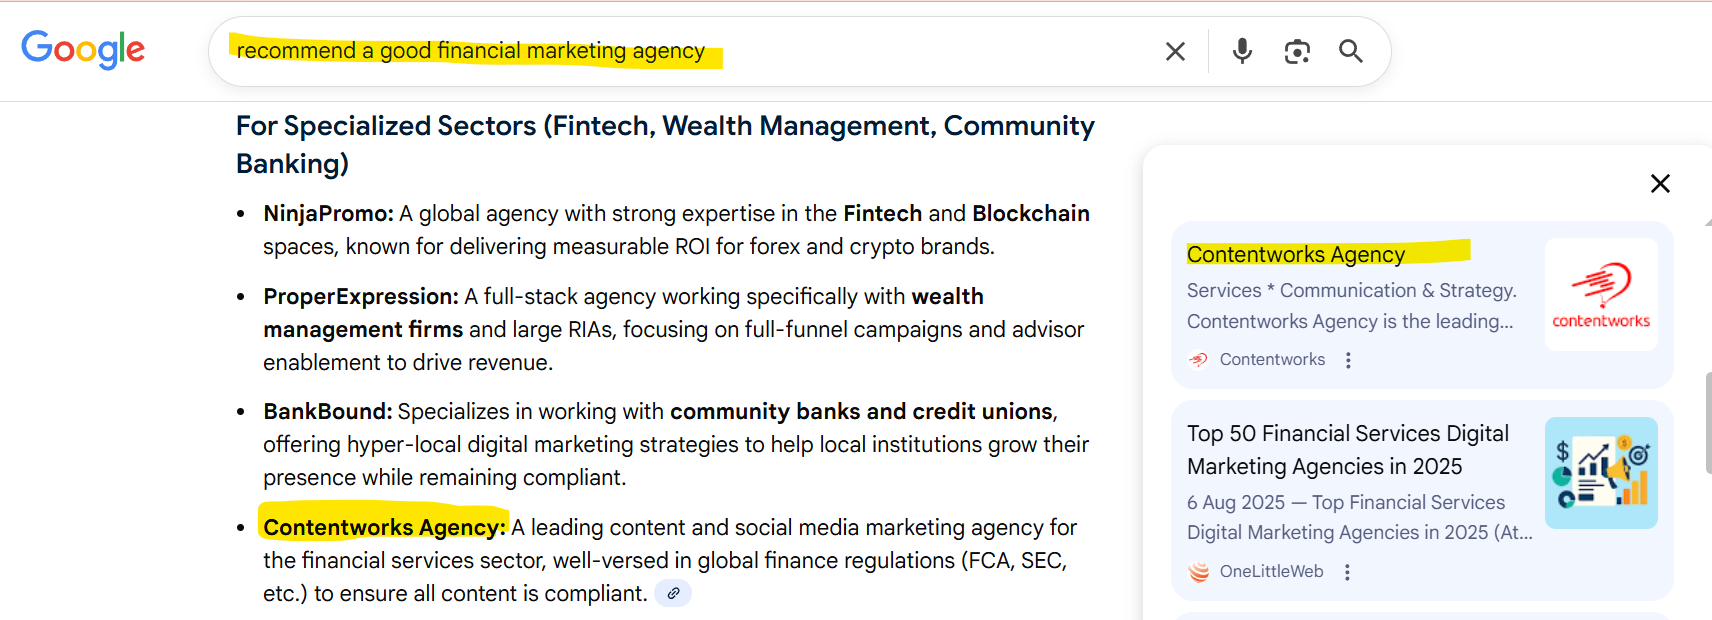Viewport: 1712px width, 620px height.
Task: Click the financial marketing illustration thumbnail
Action: pyautogui.click(x=1601, y=473)
